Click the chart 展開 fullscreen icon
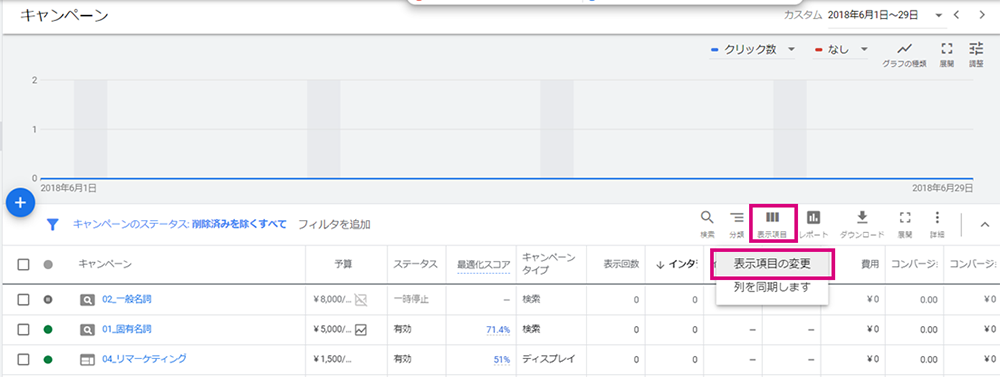1000x377 pixels. pyautogui.click(x=947, y=55)
